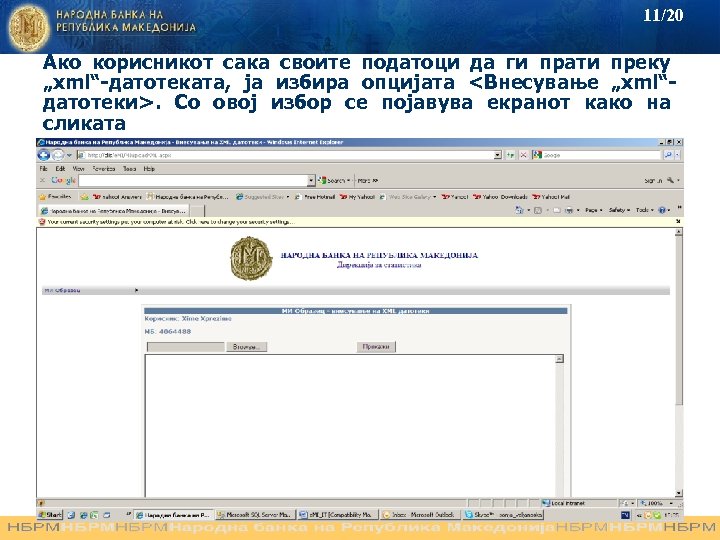Click page scrollbar up arrow
Image resolution: width=720 pixels, height=540 pixels.
[x=679, y=232]
